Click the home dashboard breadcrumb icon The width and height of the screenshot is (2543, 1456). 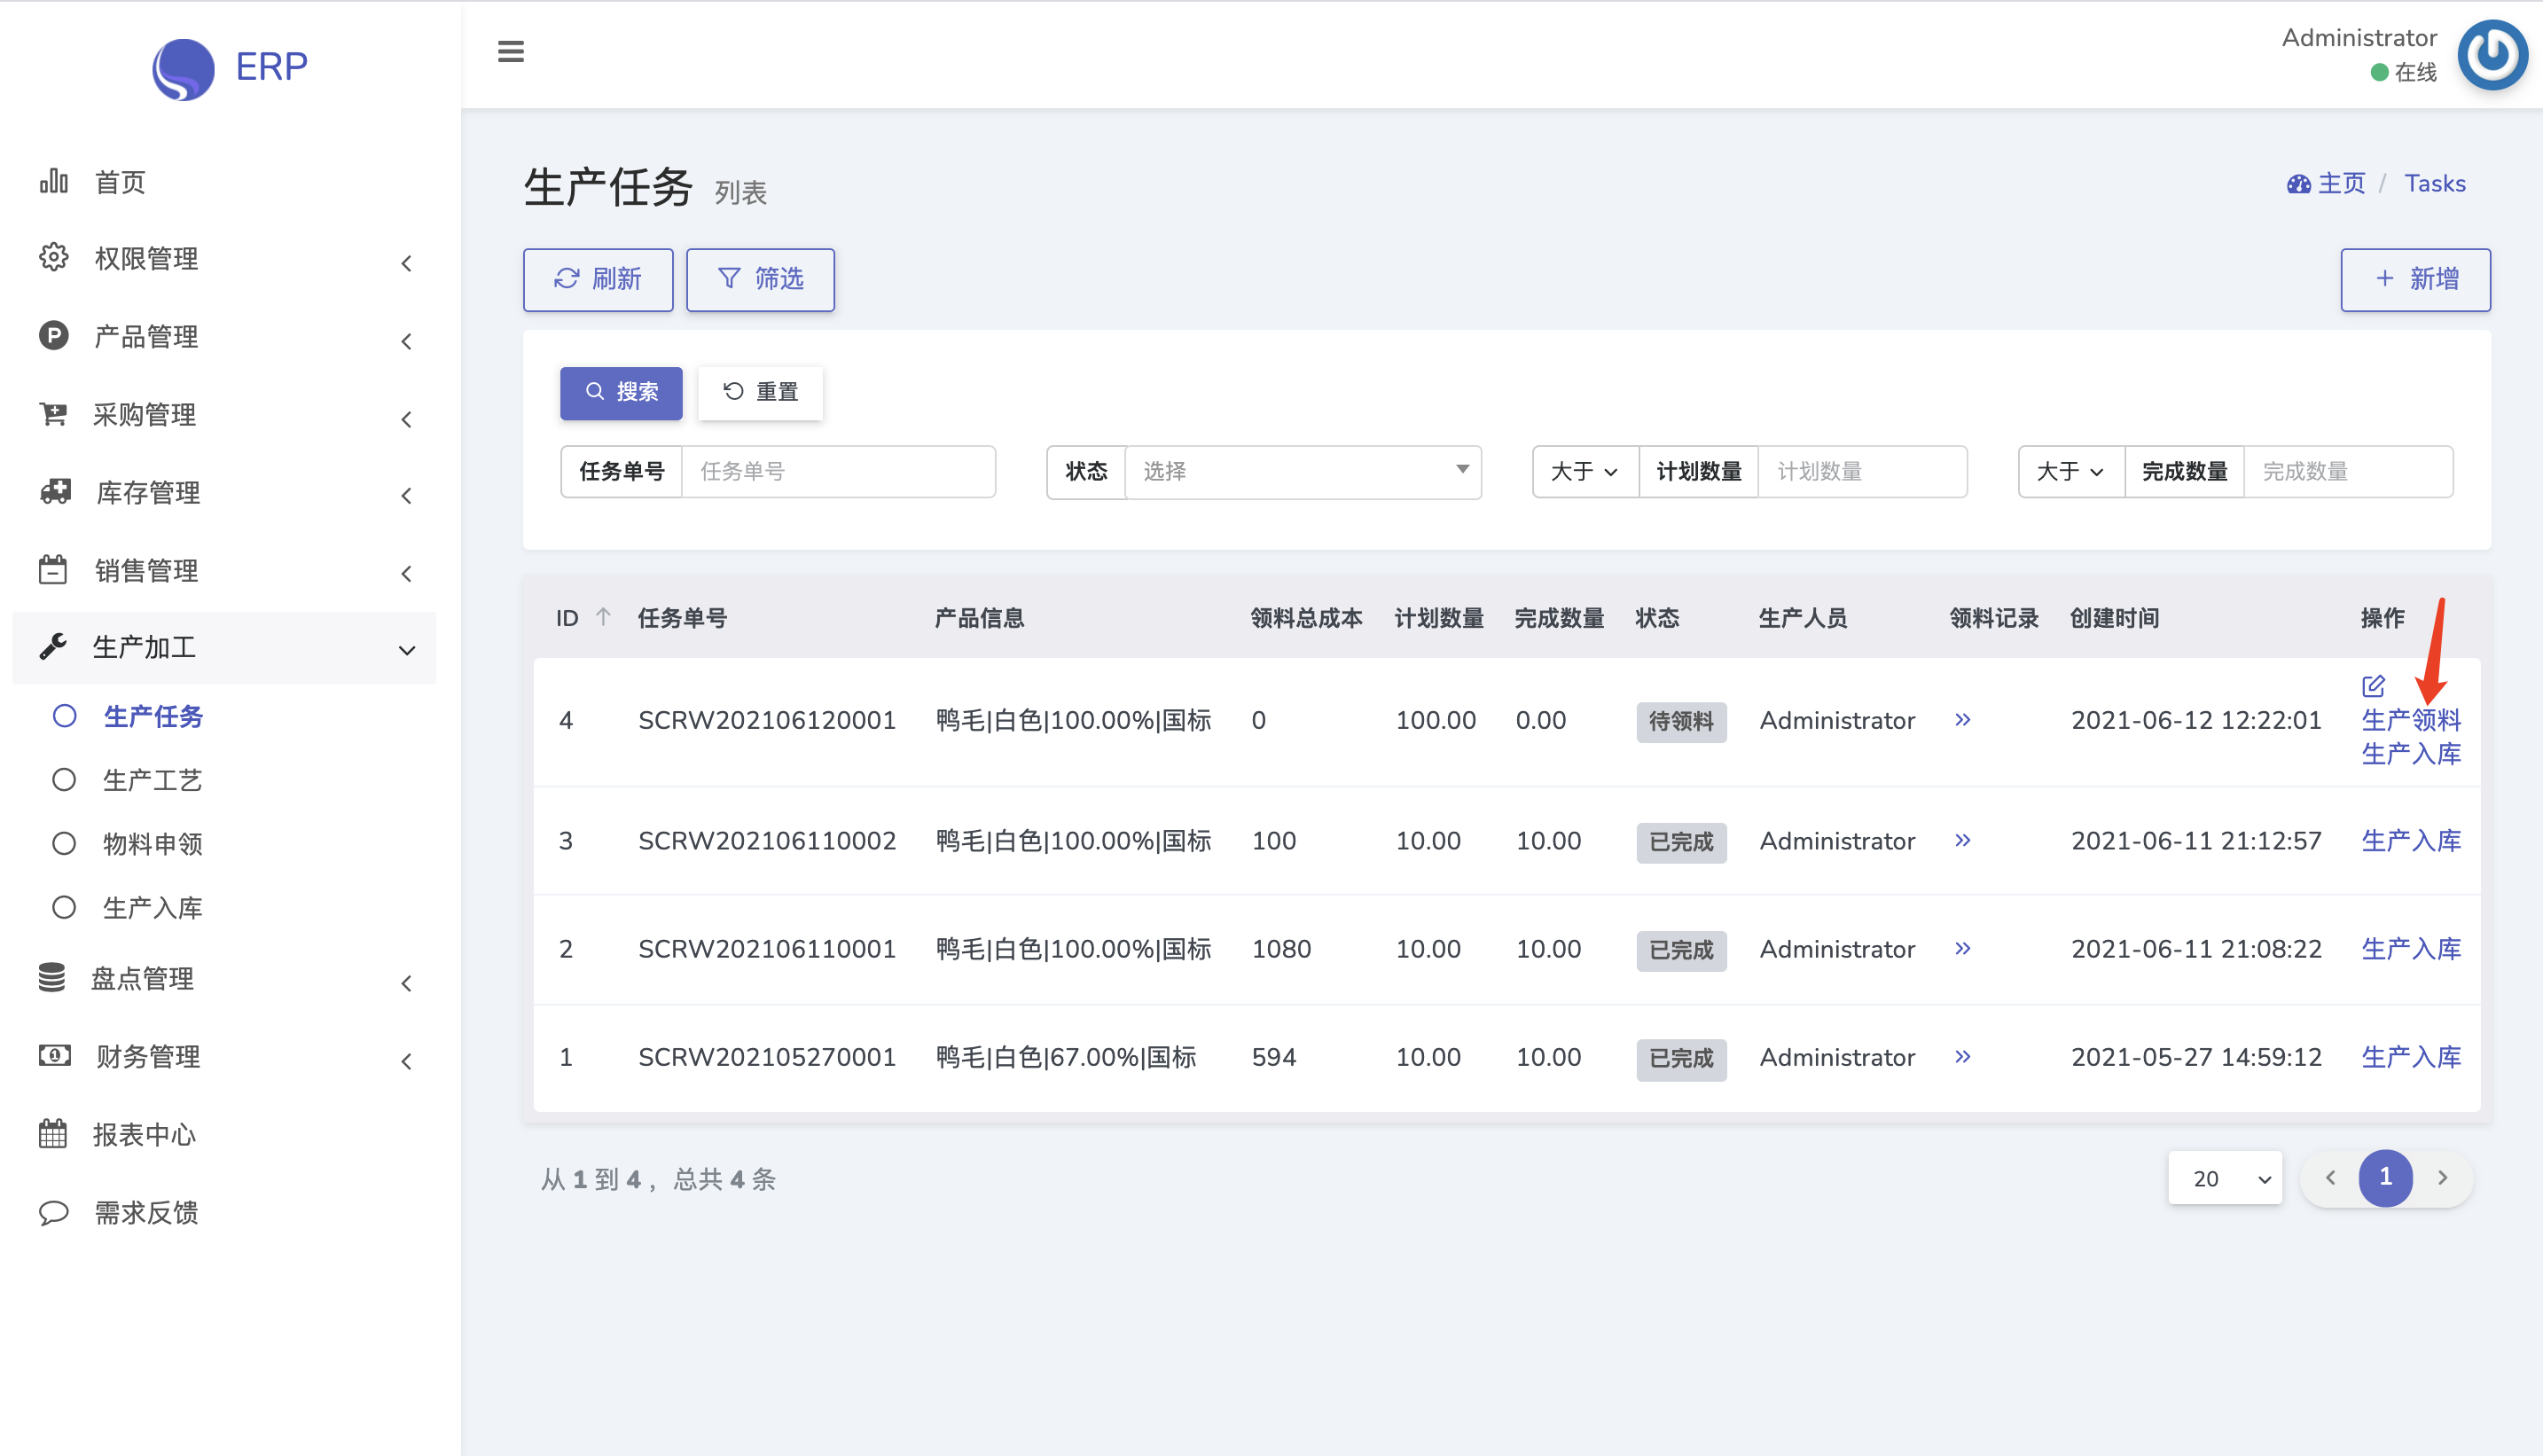pyautogui.click(x=2298, y=184)
